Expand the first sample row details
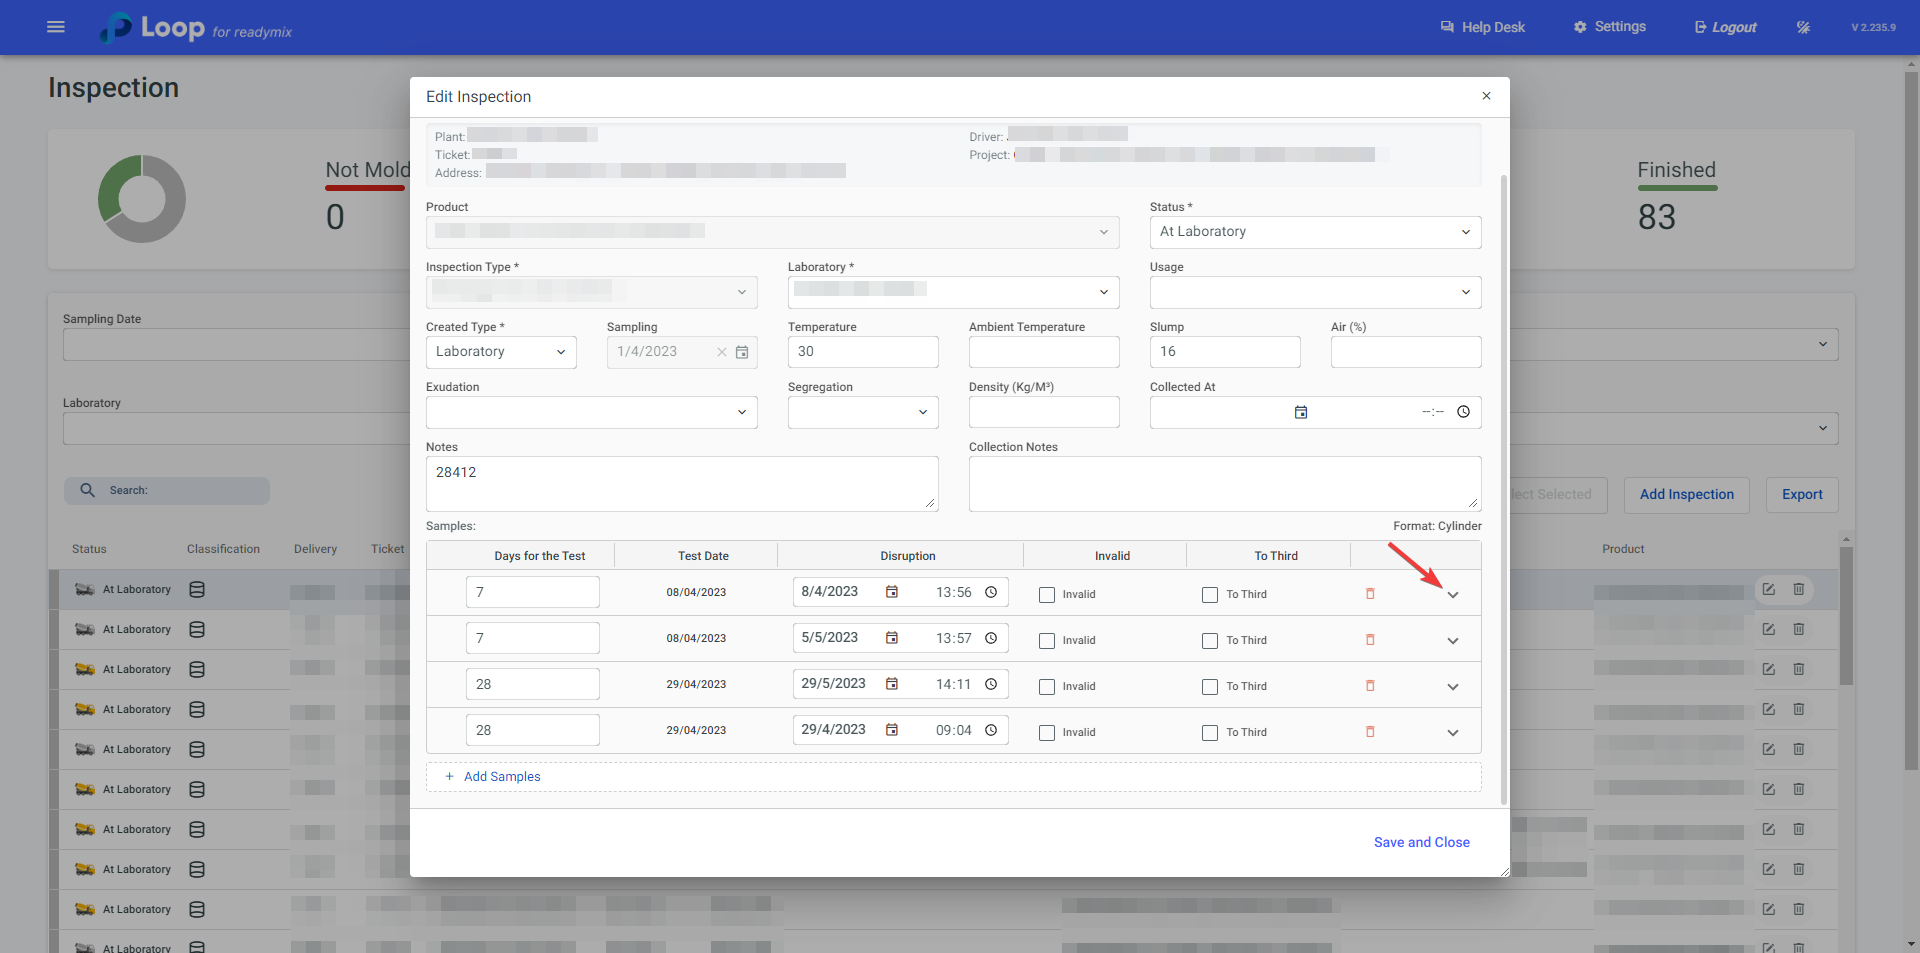Viewport: 1920px width, 953px height. (1453, 595)
